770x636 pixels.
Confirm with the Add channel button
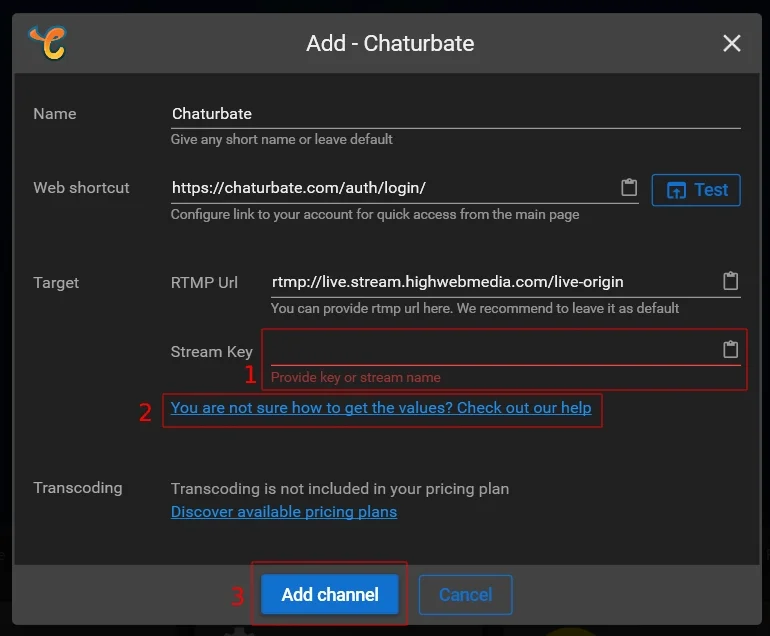tap(330, 594)
